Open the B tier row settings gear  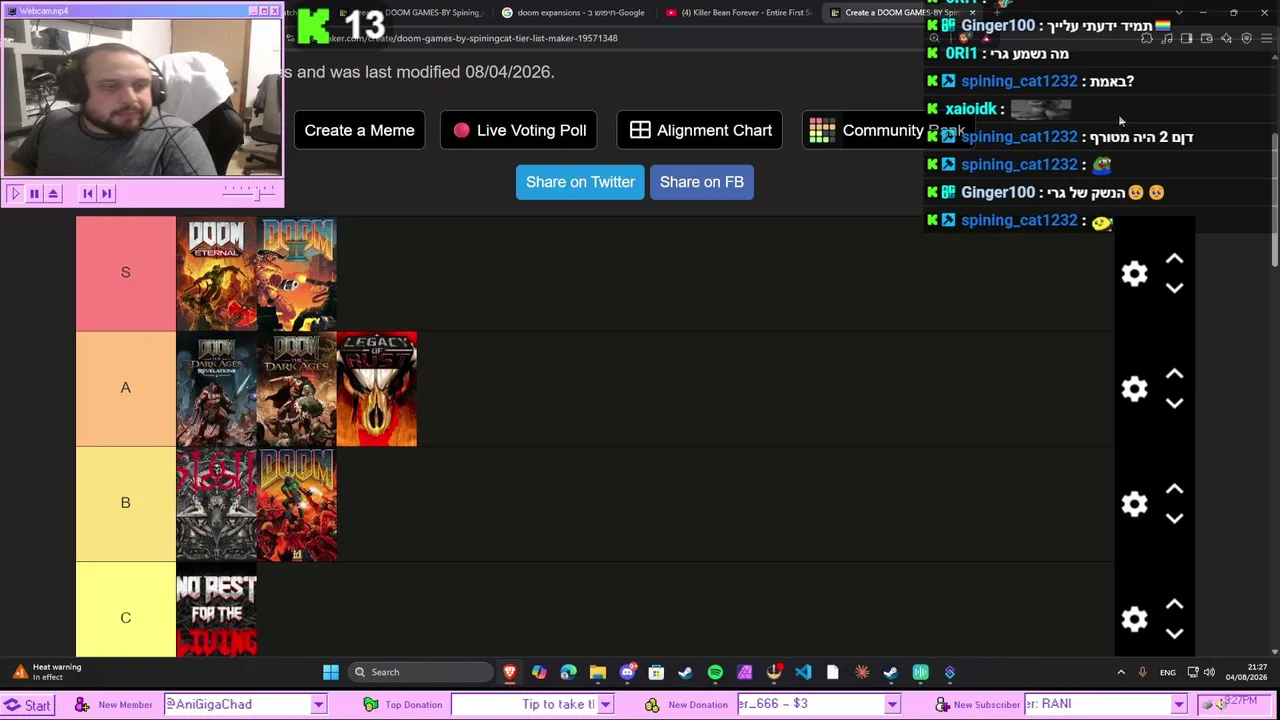1134,504
